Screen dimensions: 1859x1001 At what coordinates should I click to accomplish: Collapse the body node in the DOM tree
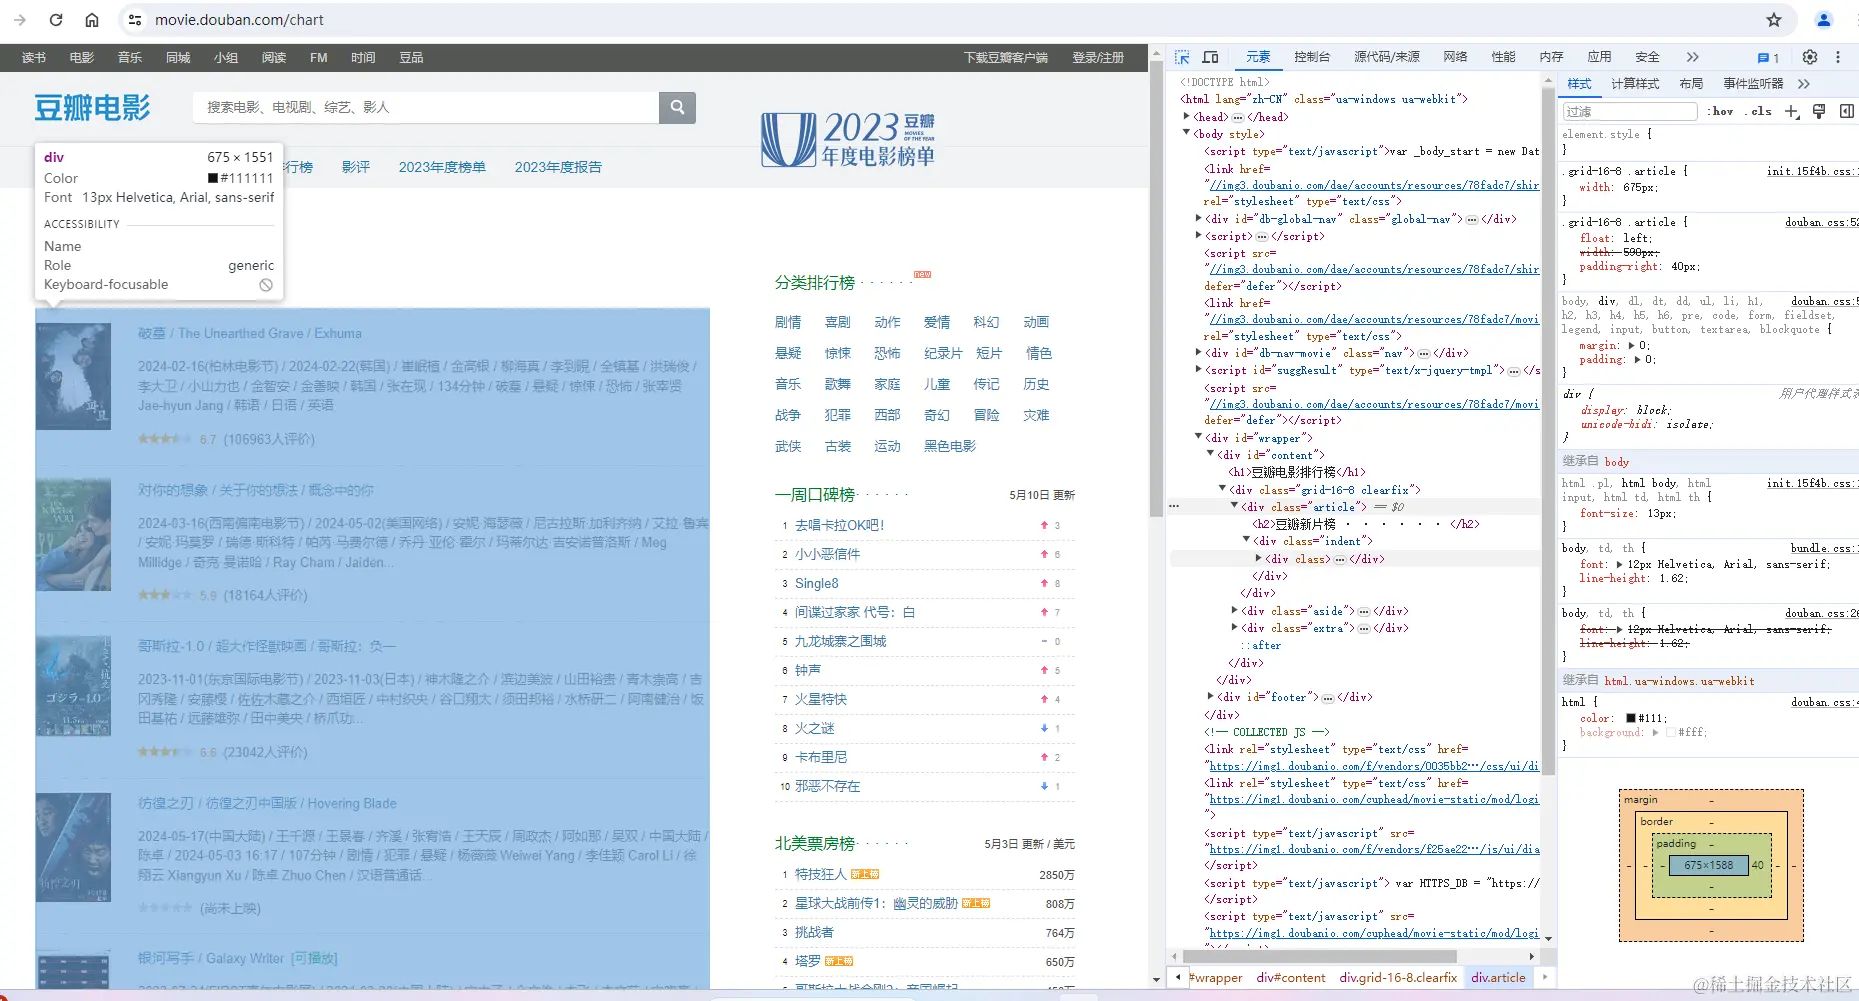[x=1187, y=133]
